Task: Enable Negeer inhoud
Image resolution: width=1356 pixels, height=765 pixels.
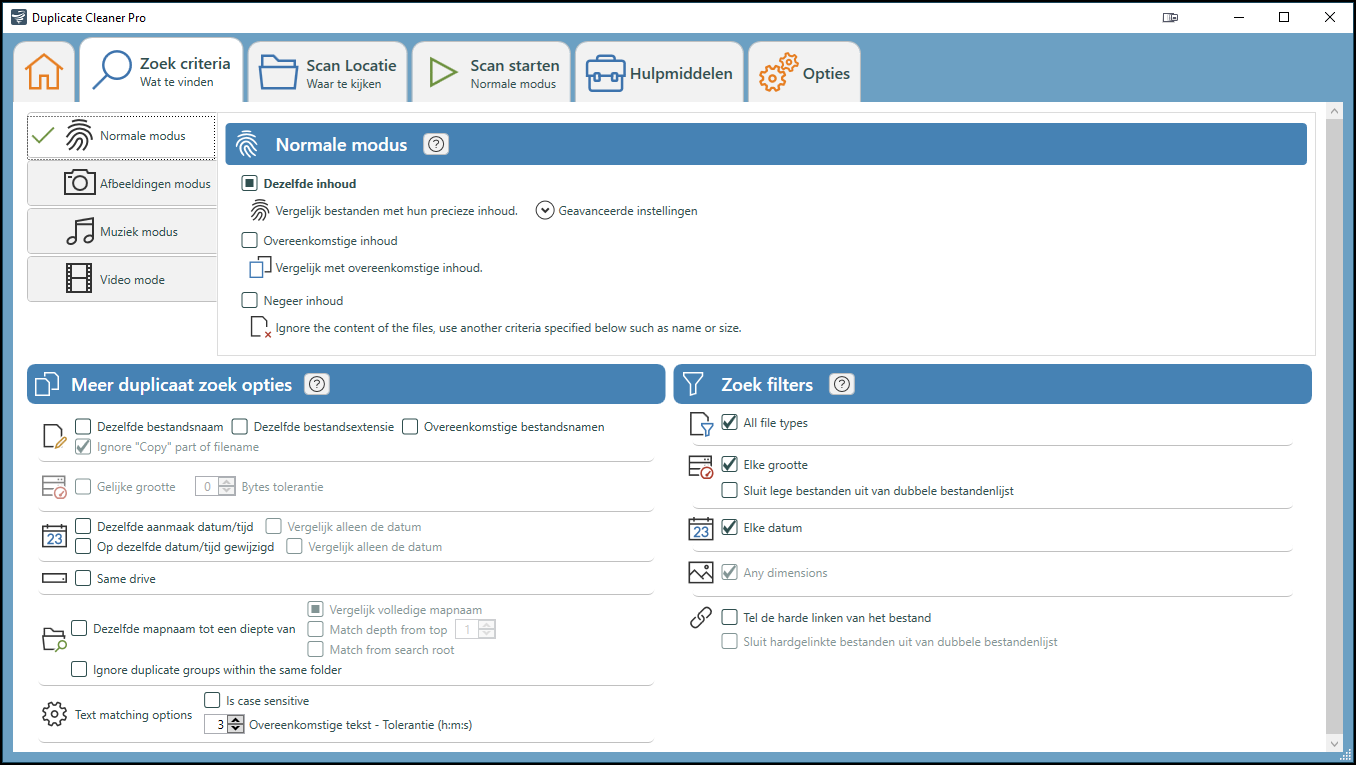Action: (x=250, y=300)
